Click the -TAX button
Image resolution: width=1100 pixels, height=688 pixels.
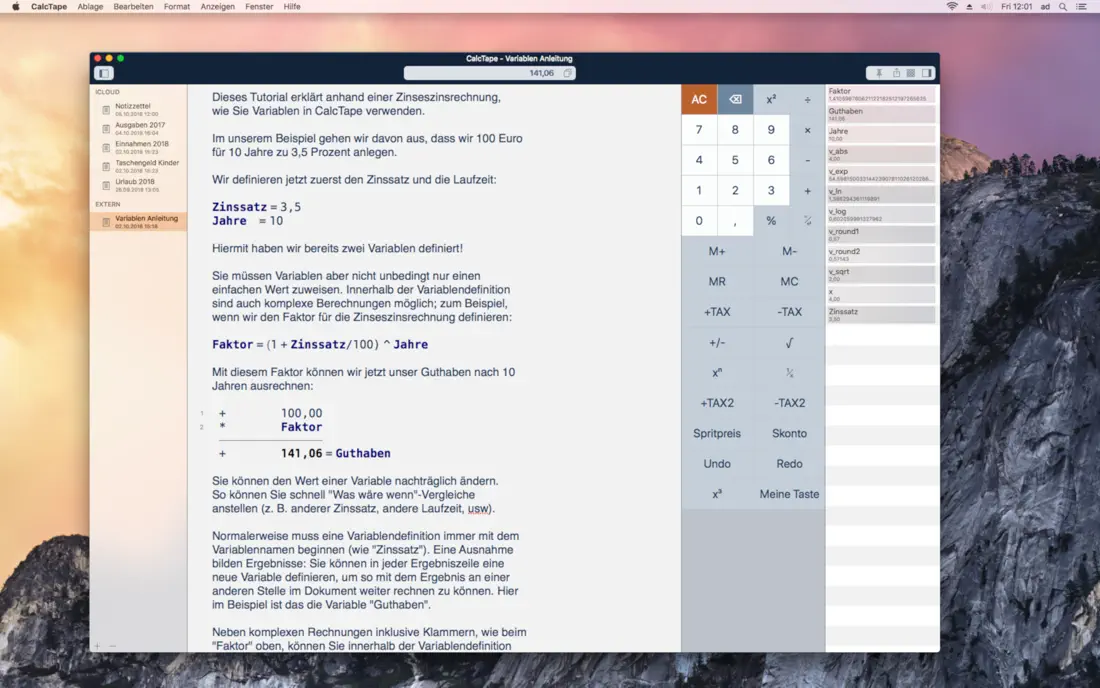pyautogui.click(x=789, y=312)
